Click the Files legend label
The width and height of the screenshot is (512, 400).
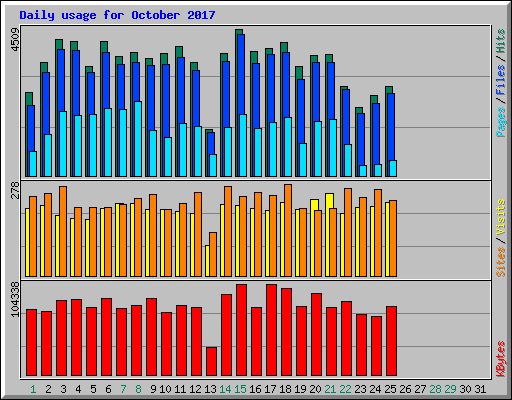[x=500, y=79]
